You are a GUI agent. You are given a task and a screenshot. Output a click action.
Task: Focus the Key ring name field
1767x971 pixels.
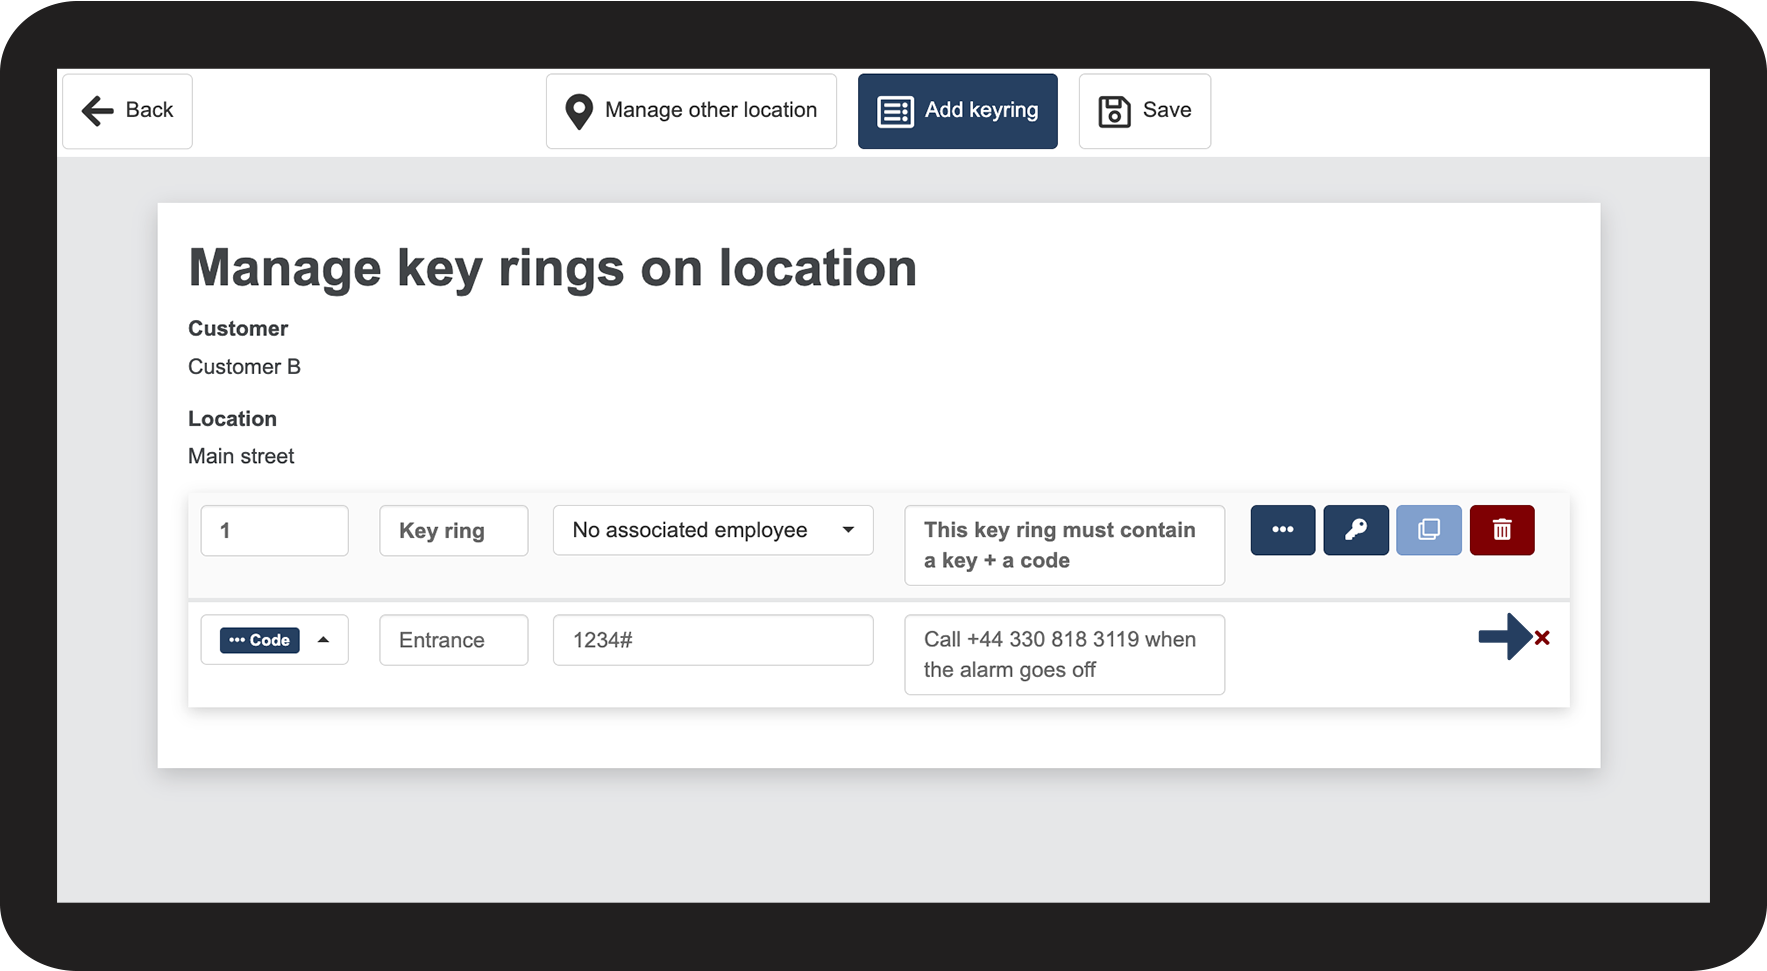click(x=453, y=530)
